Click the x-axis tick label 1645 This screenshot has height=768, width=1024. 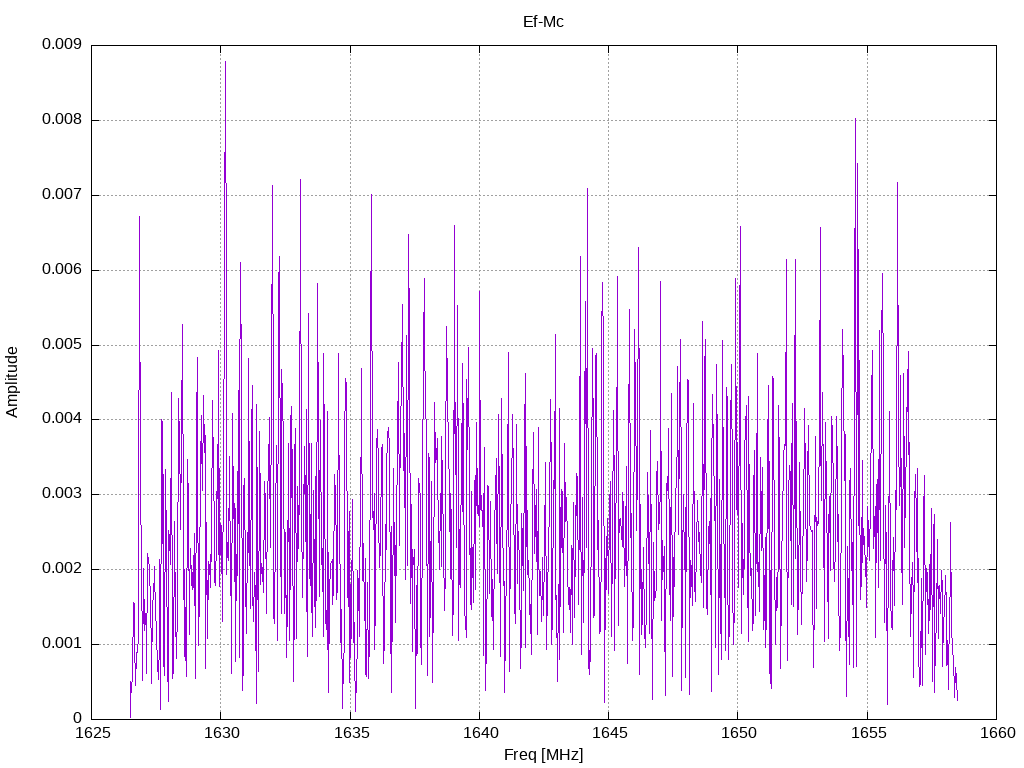pos(609,733)
